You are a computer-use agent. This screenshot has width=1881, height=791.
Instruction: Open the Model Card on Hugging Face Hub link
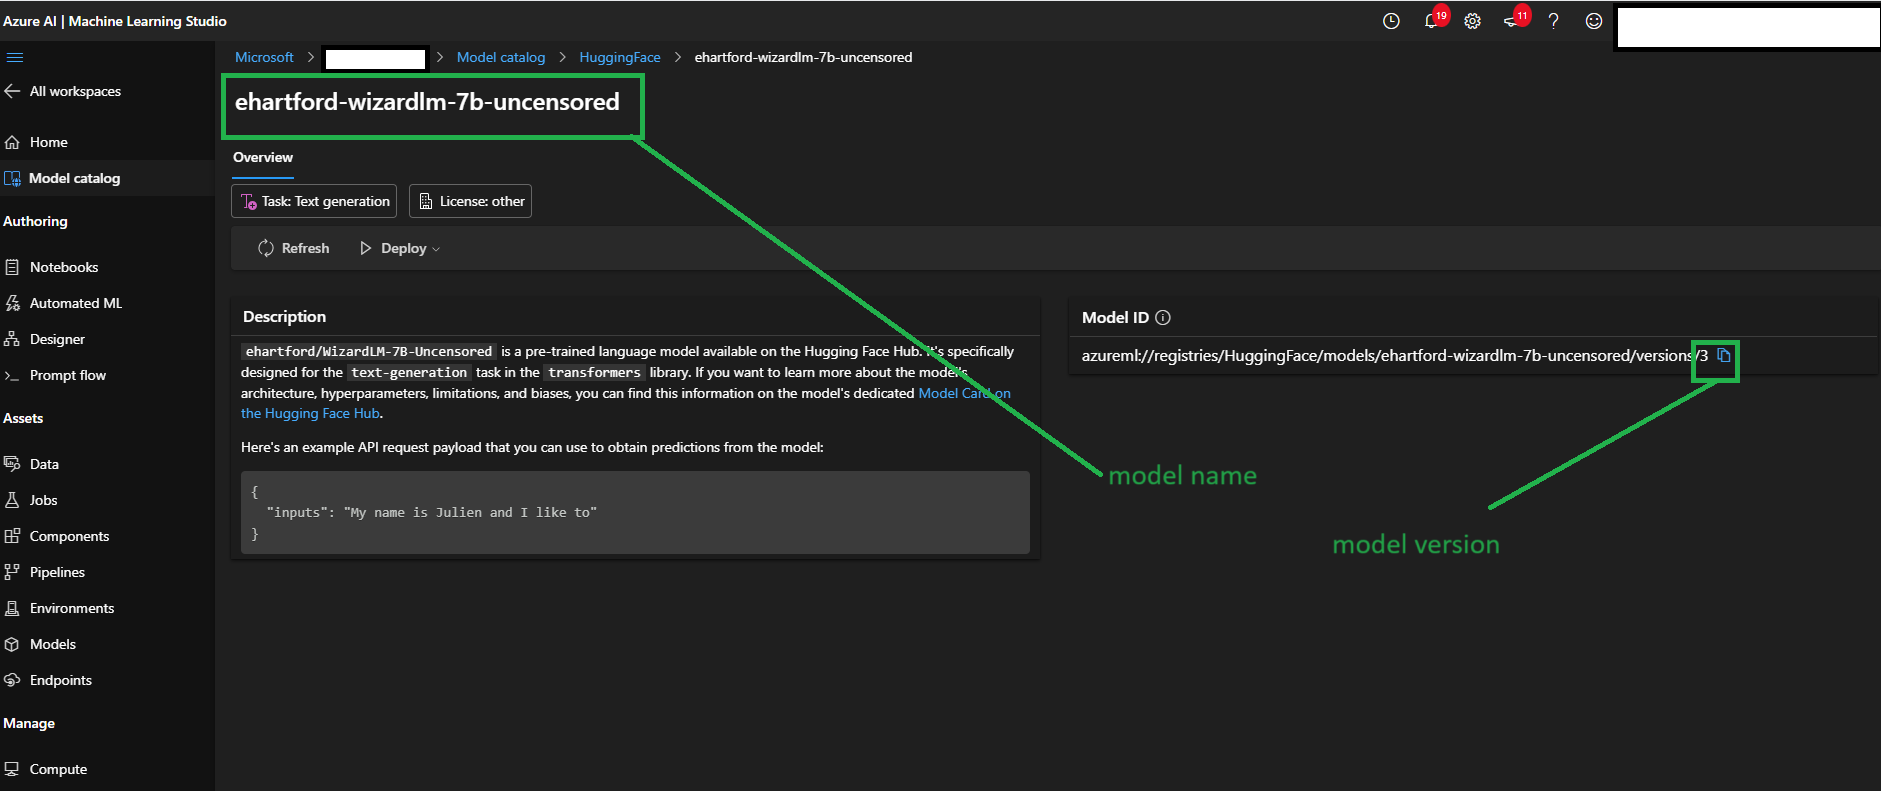pos(964,393)
